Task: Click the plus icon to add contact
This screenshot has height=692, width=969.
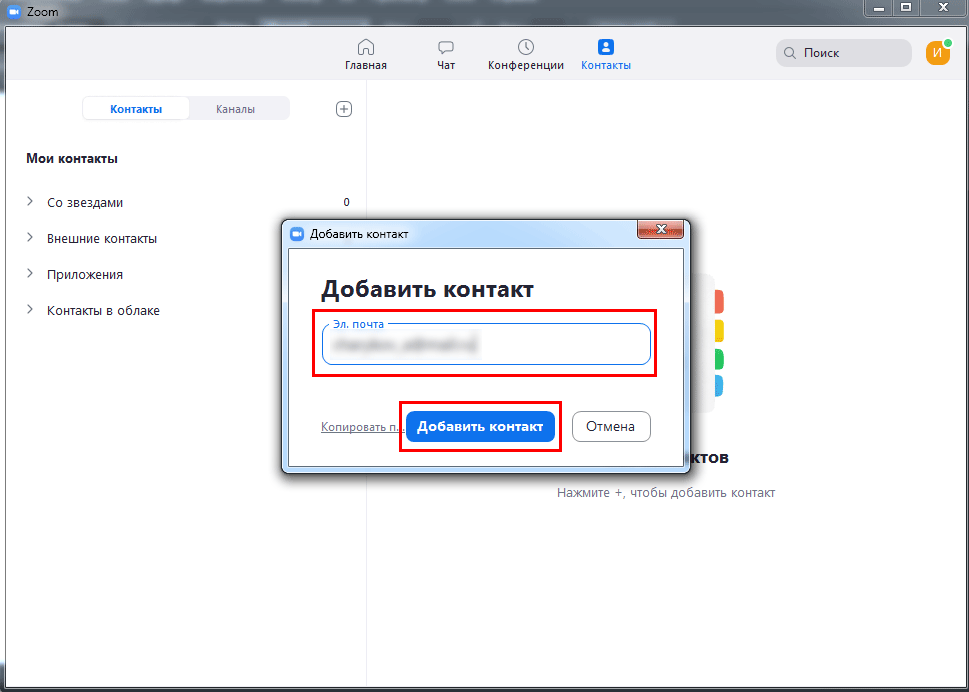Action: click(x=344, y=109)
